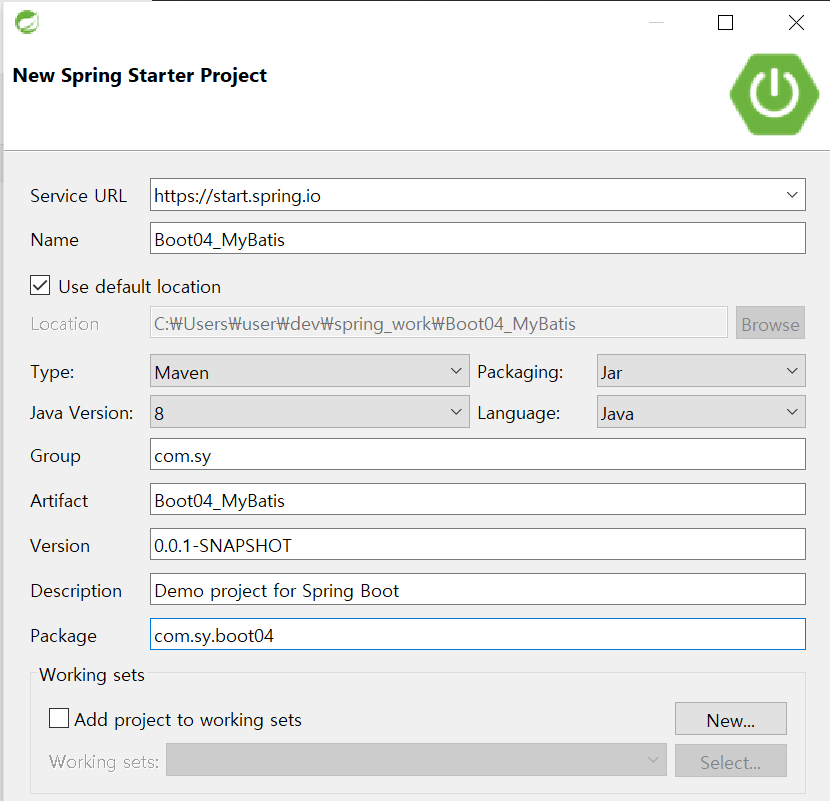The width and height of the screenshot is (830, 801).
Task: Open the Language dropdown showing Java
Action: click(701, 412)
